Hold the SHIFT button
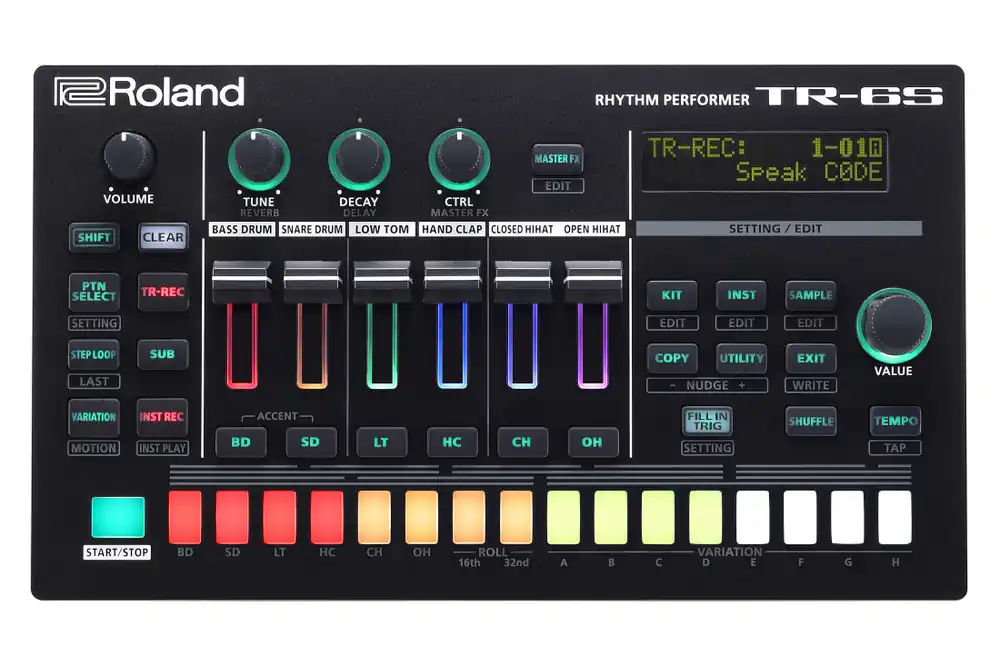Viewport: 1000px width, 666px height. 94,238
